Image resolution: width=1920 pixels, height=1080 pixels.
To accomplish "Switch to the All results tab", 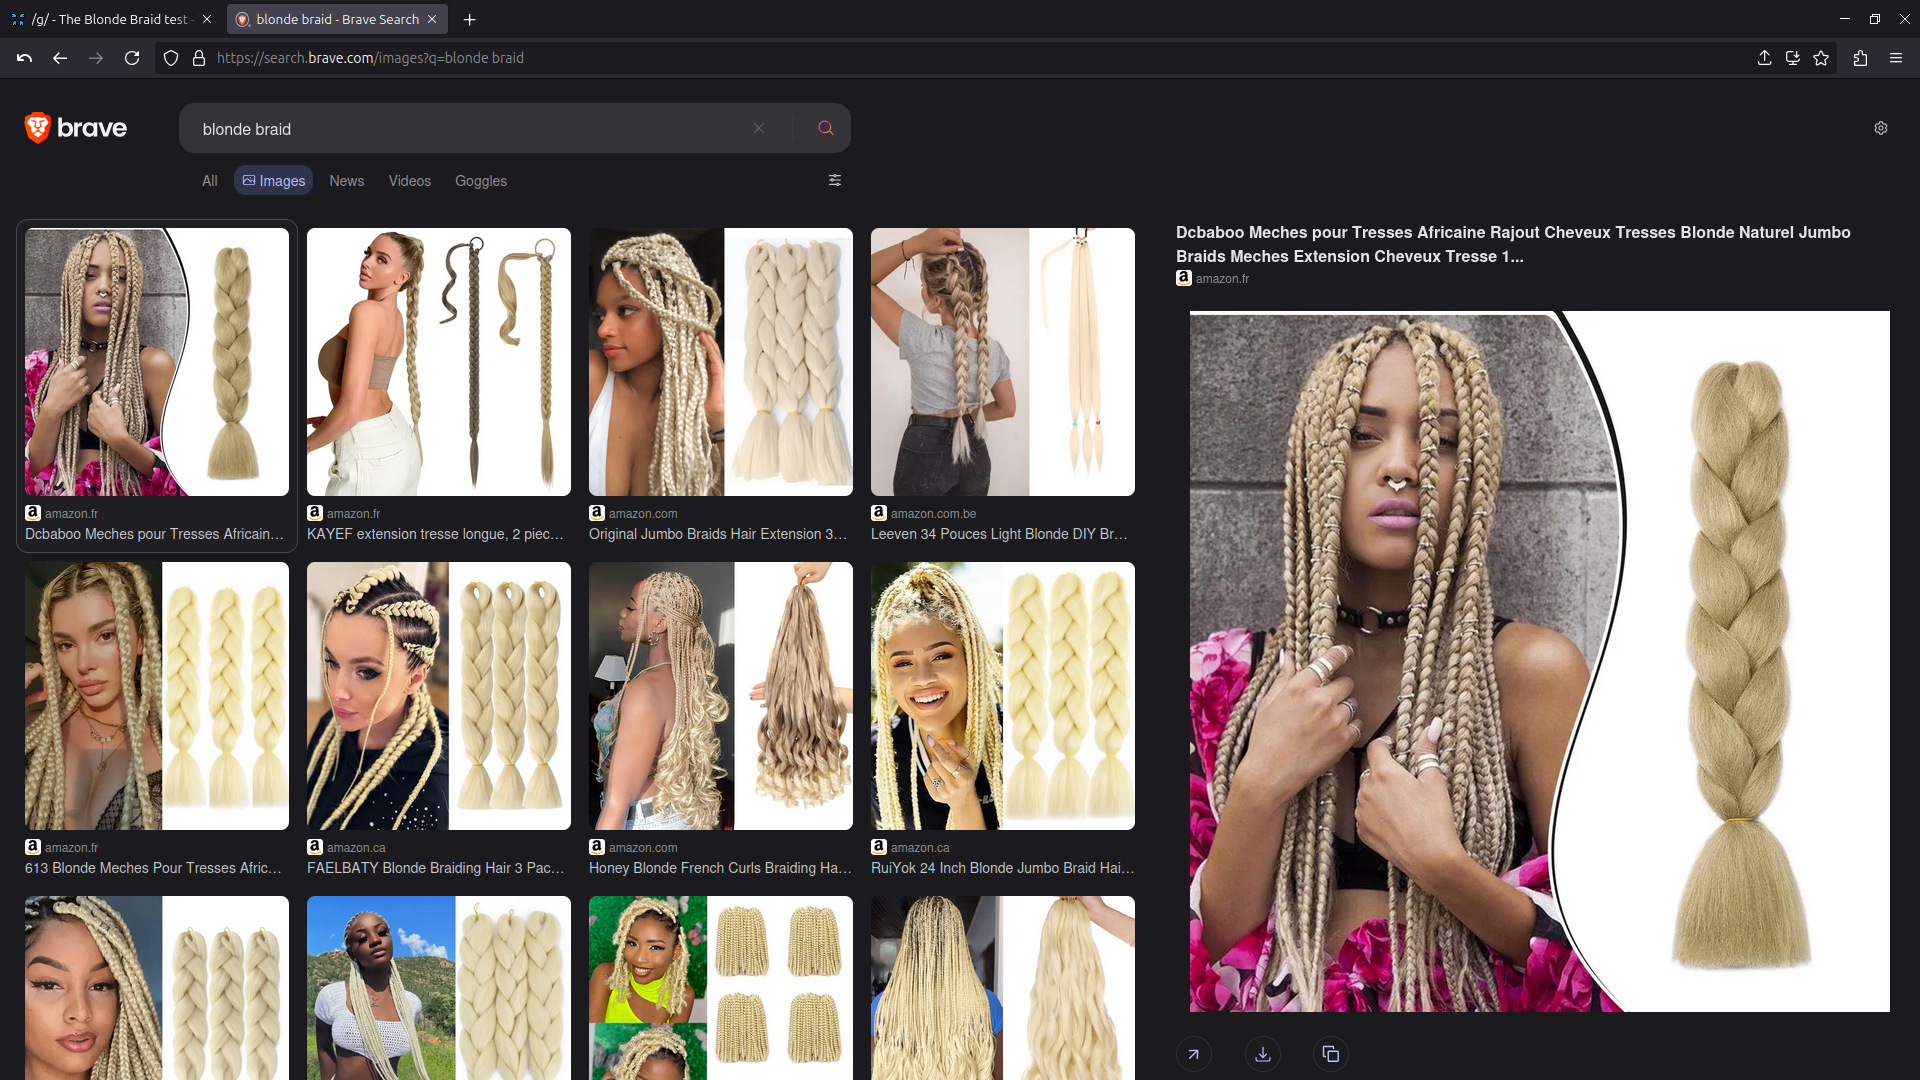I will tap(209, 181).
